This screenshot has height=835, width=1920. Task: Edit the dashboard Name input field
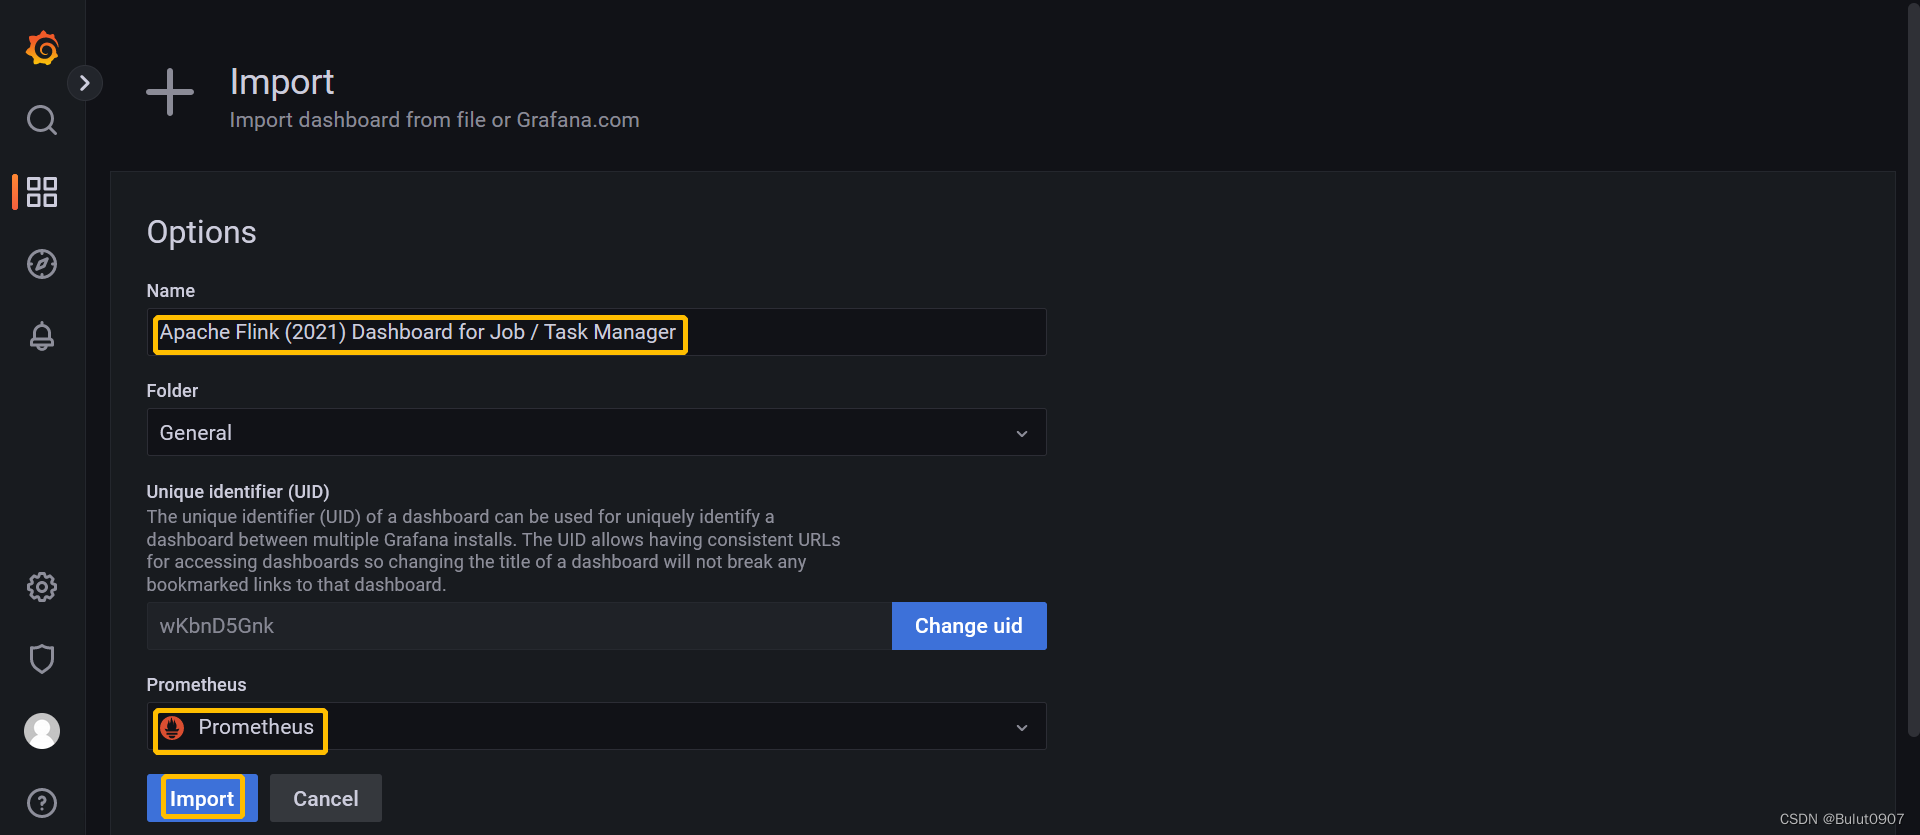(x=596, y=332)
